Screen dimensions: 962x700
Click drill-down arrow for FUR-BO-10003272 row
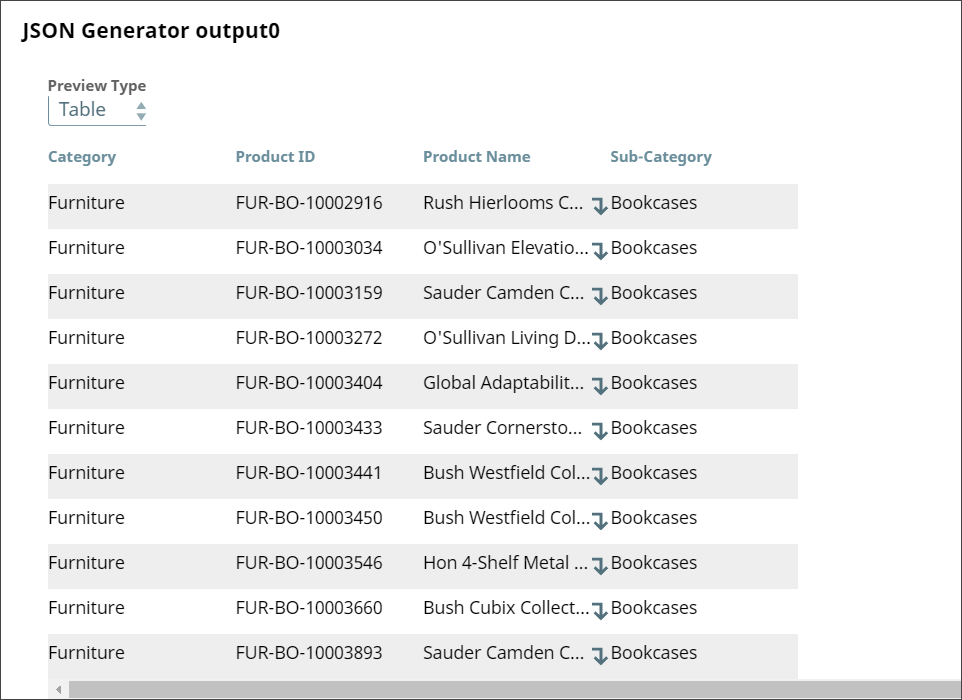pyautogui.click(x=601, y=338)
